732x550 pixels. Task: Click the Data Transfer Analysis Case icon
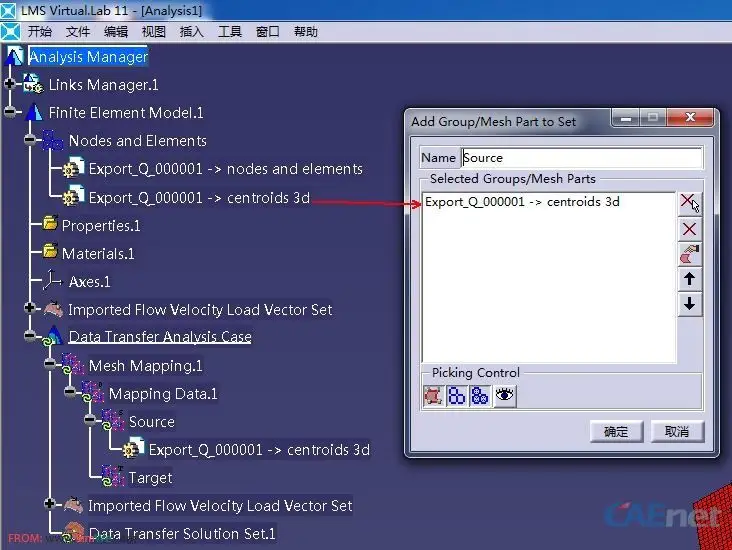pyautogui.click(x=52, y=336)
